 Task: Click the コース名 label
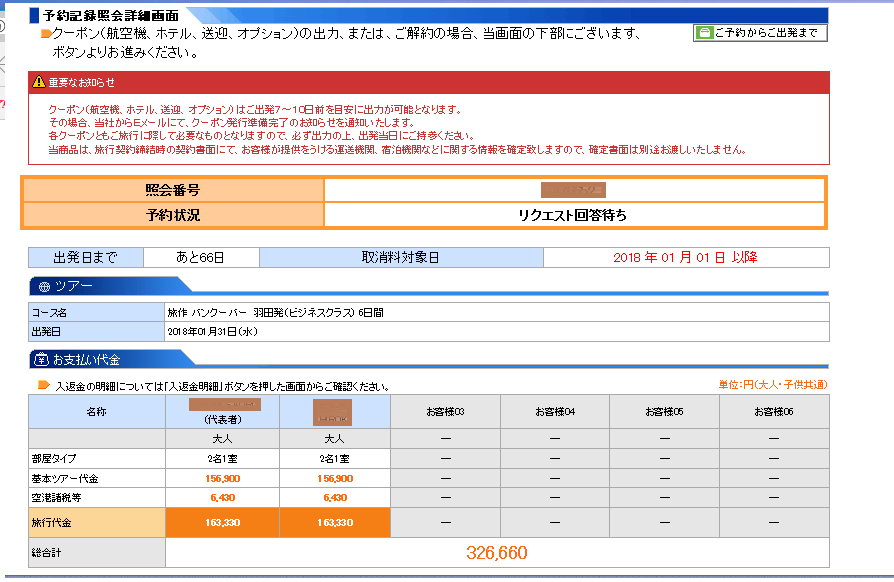click(x=49, y=312)
